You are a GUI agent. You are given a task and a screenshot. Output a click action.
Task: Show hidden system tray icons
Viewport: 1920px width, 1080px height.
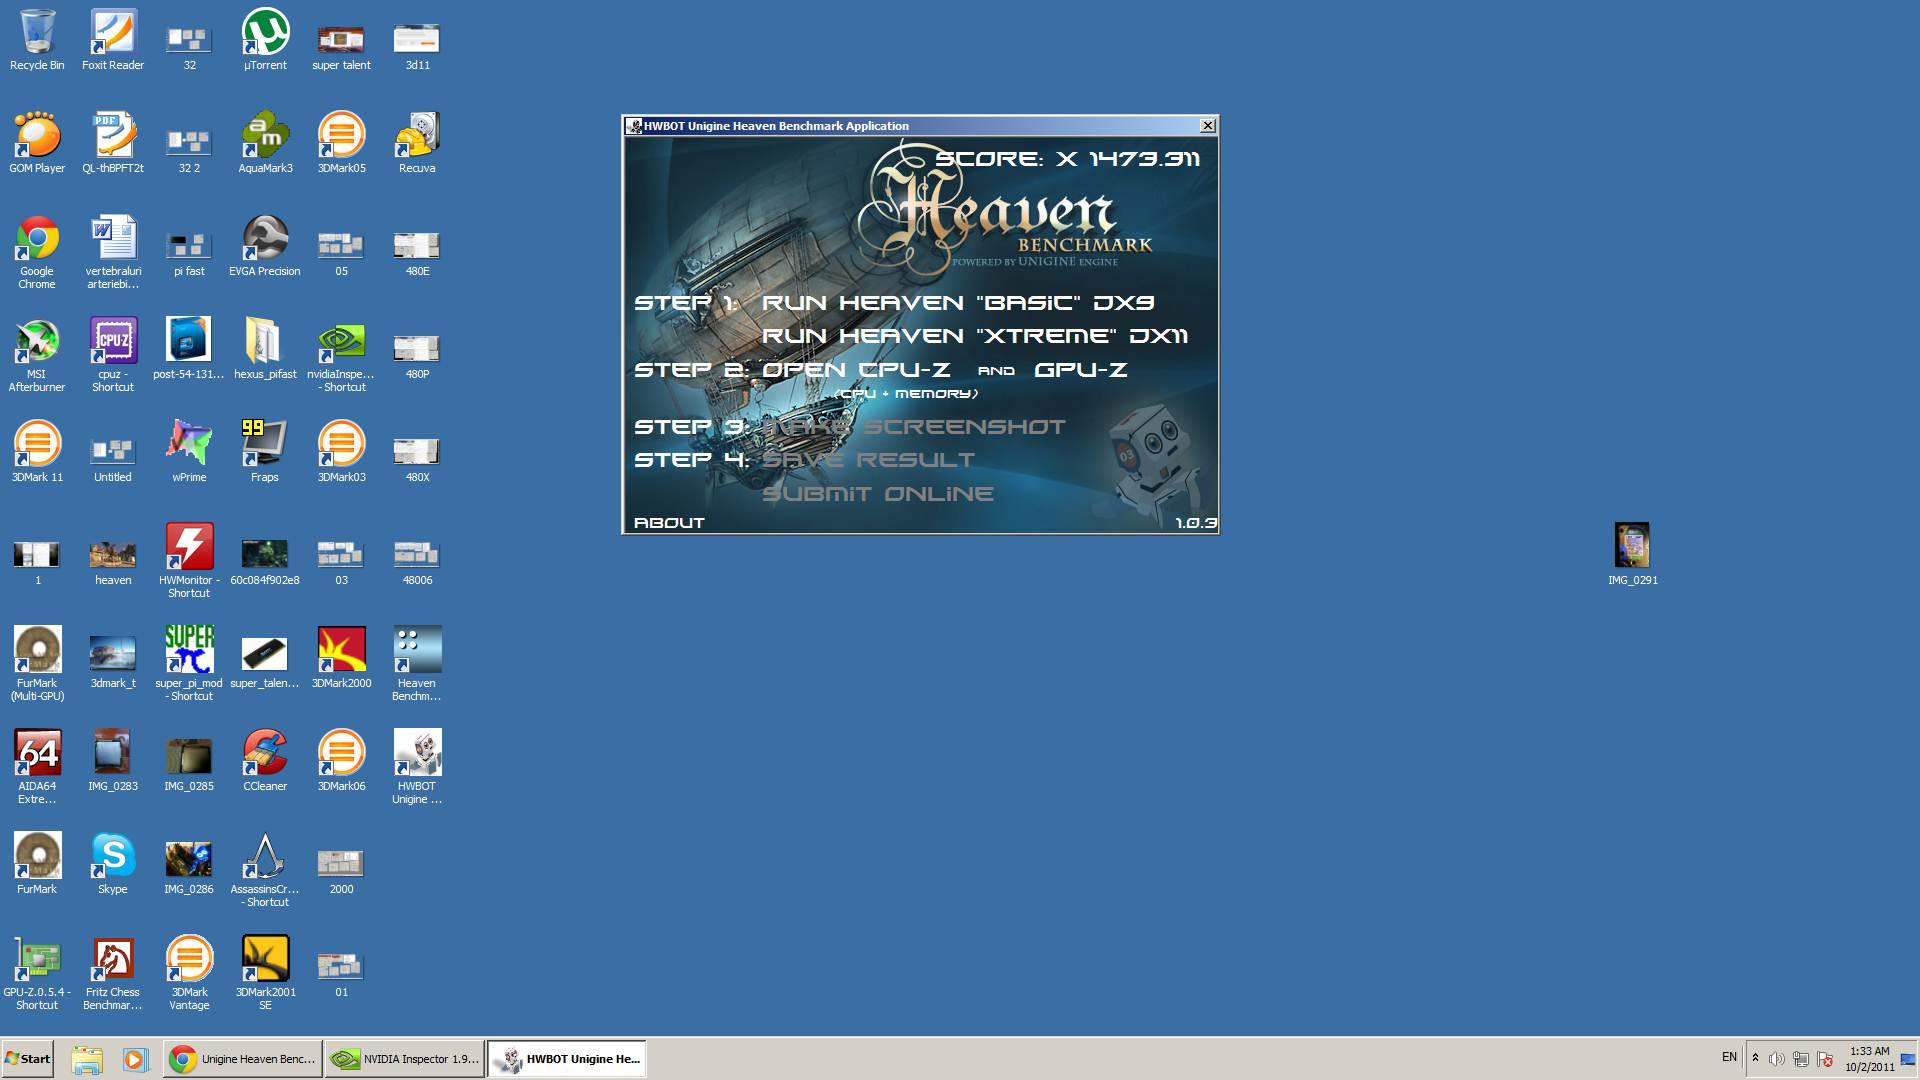pos(1754,1058)
